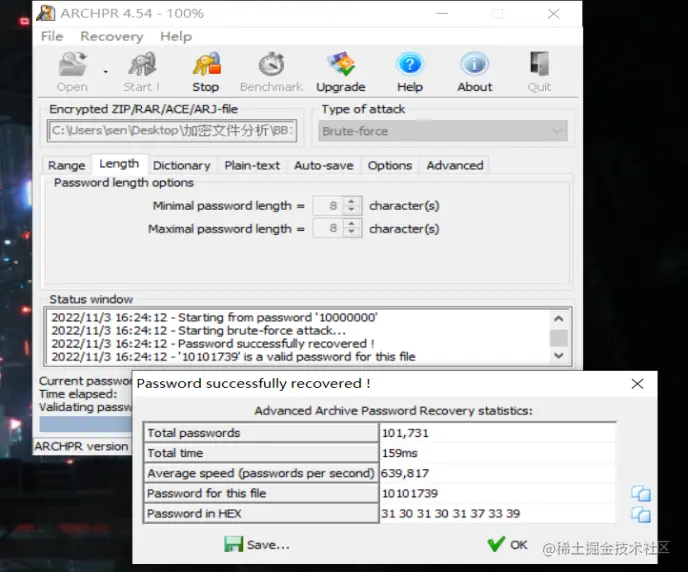Click the Password in HEX label
This screenshot has width=688, height=573.
tap(194, 514)
